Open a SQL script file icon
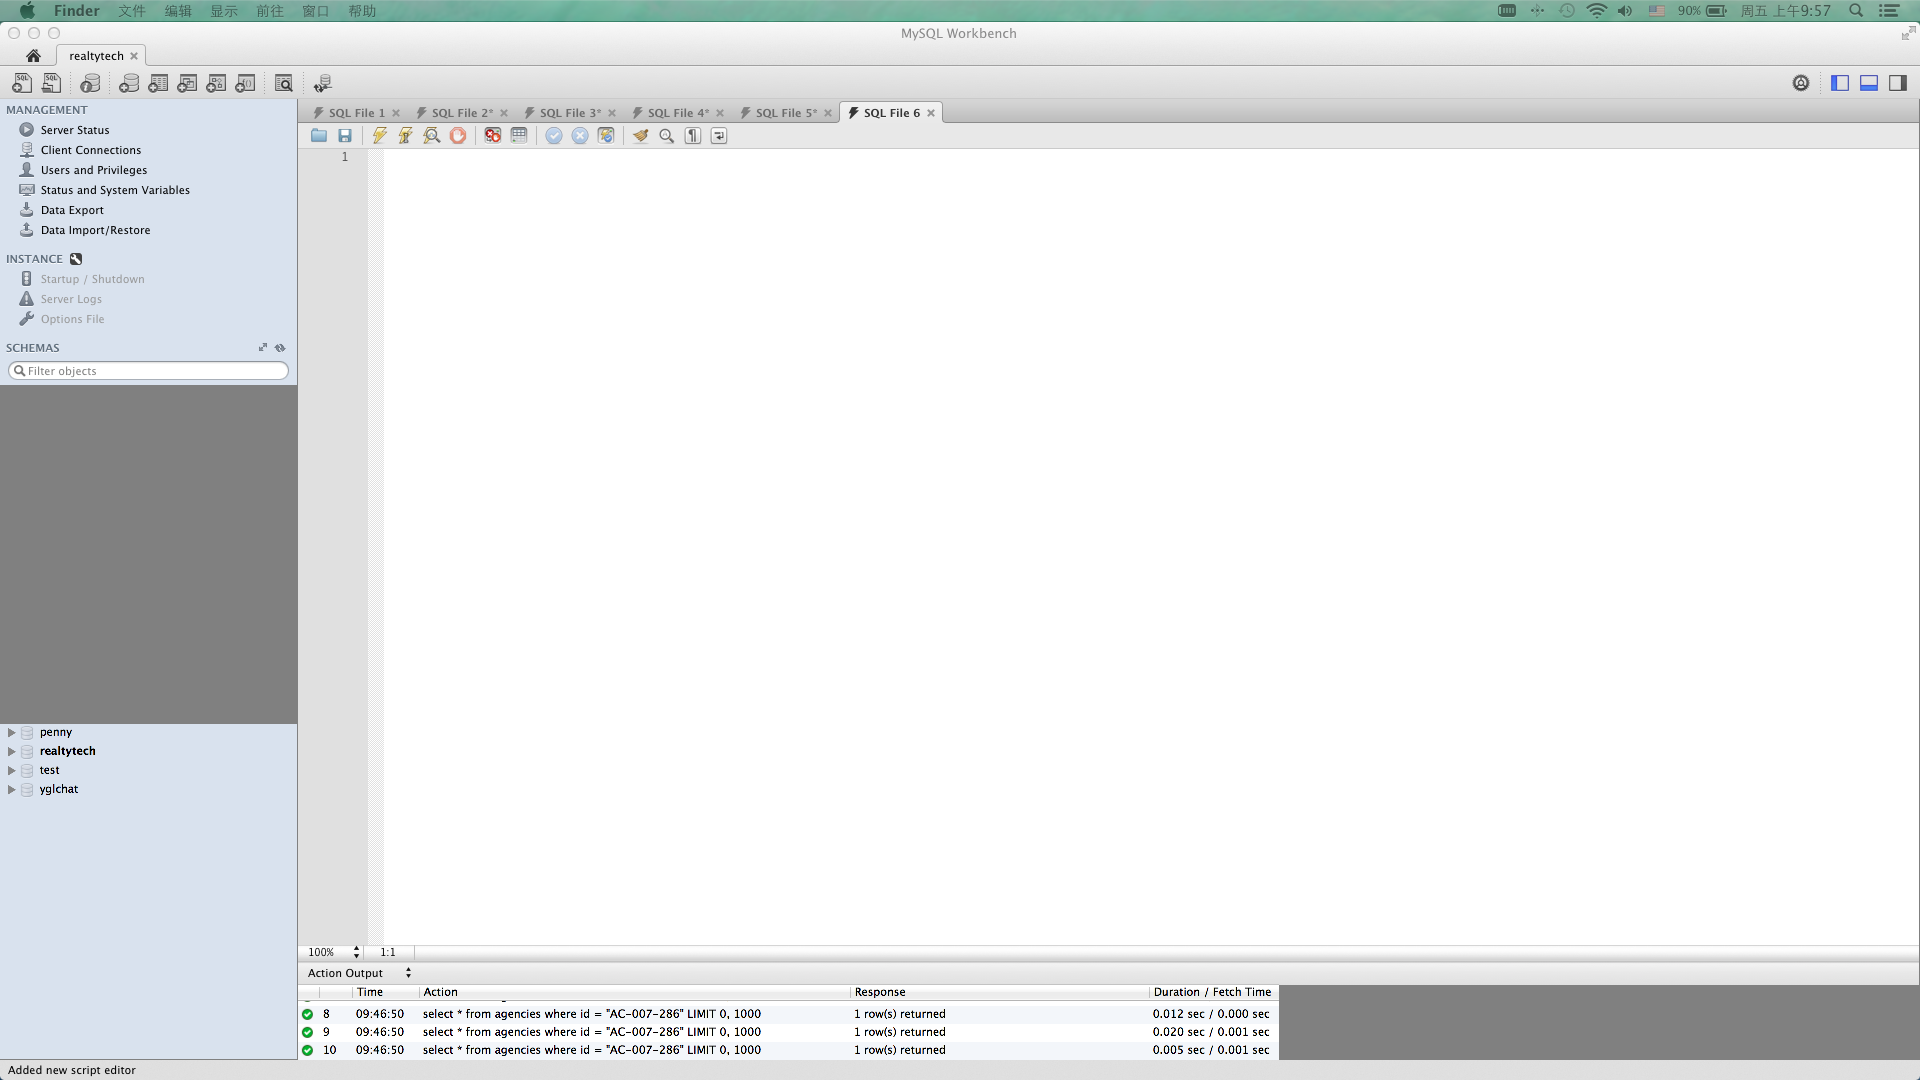 [51, 83]
